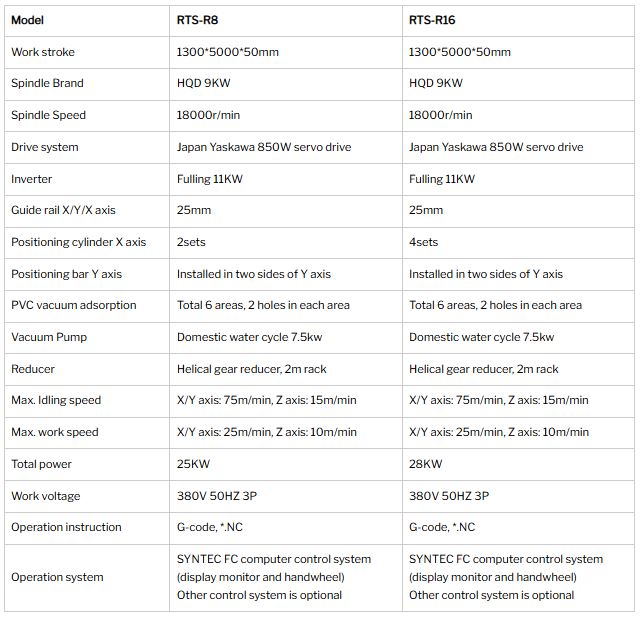The image size is (640, 620).
Task: Click the RTS-R8 column header
Action: pyautogui.click(x=197, y=20)
